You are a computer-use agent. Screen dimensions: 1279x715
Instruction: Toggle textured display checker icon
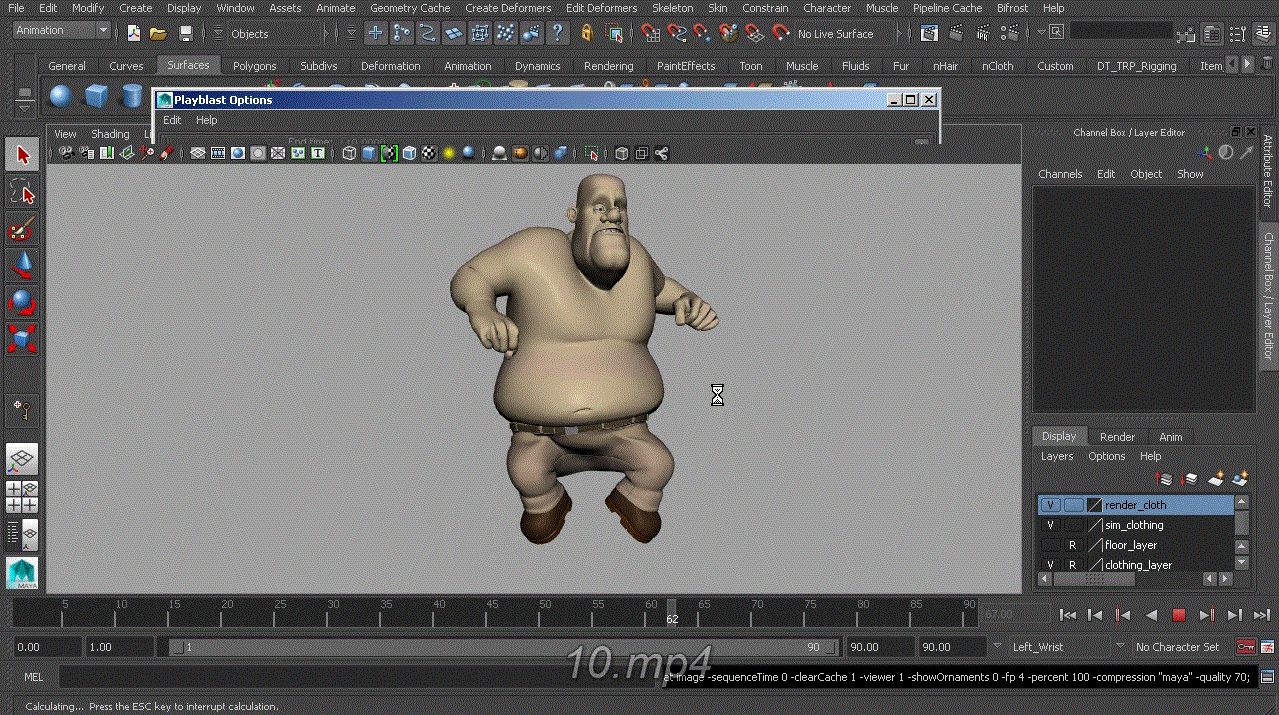(429, 153)
